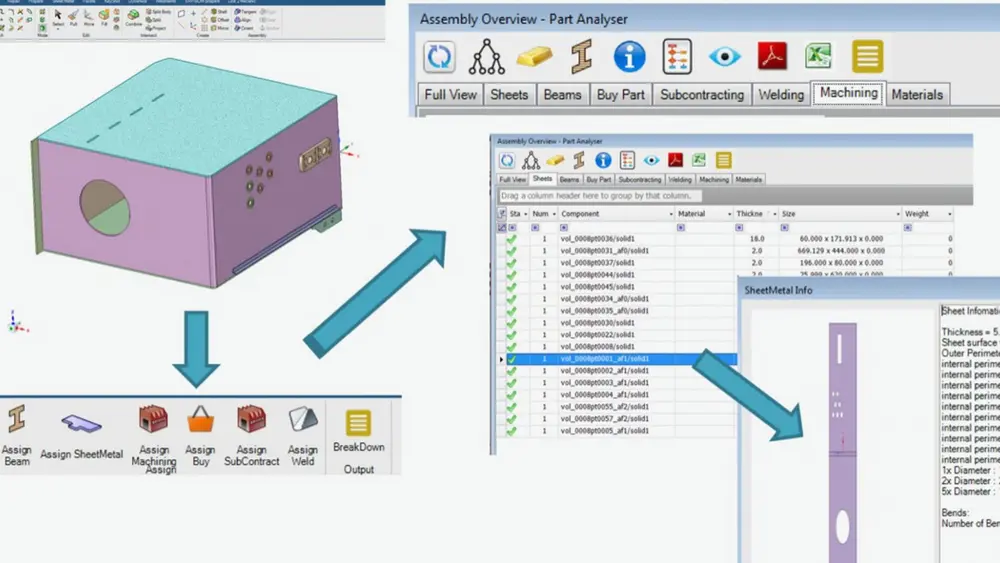The image size is (1000, 563).
Task: Export to Excel using the spreadsheet icon
Action: pos(820,57)
